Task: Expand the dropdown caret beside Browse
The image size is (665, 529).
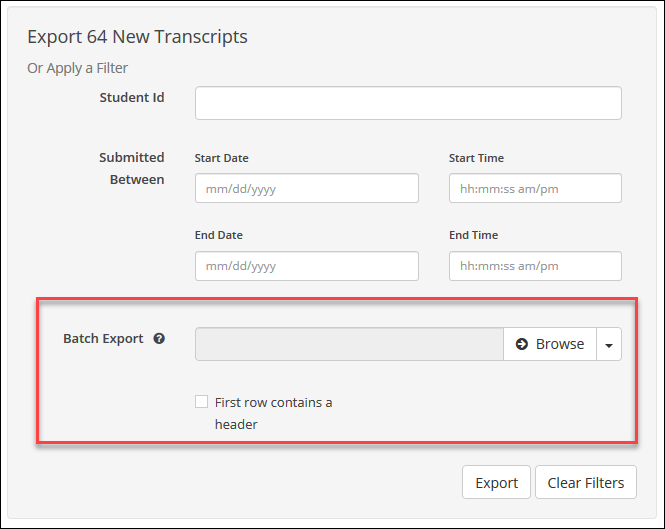Action: 609,344
